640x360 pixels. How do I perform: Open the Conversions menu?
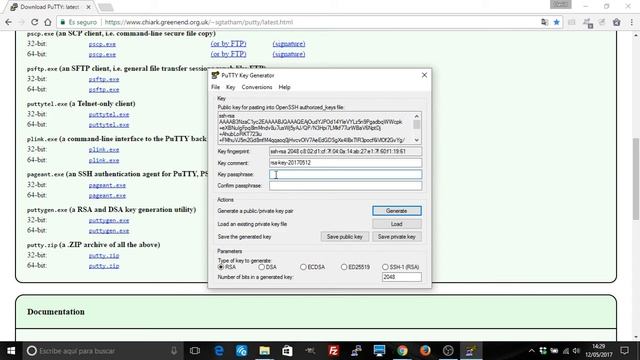(x=257, y=87)
